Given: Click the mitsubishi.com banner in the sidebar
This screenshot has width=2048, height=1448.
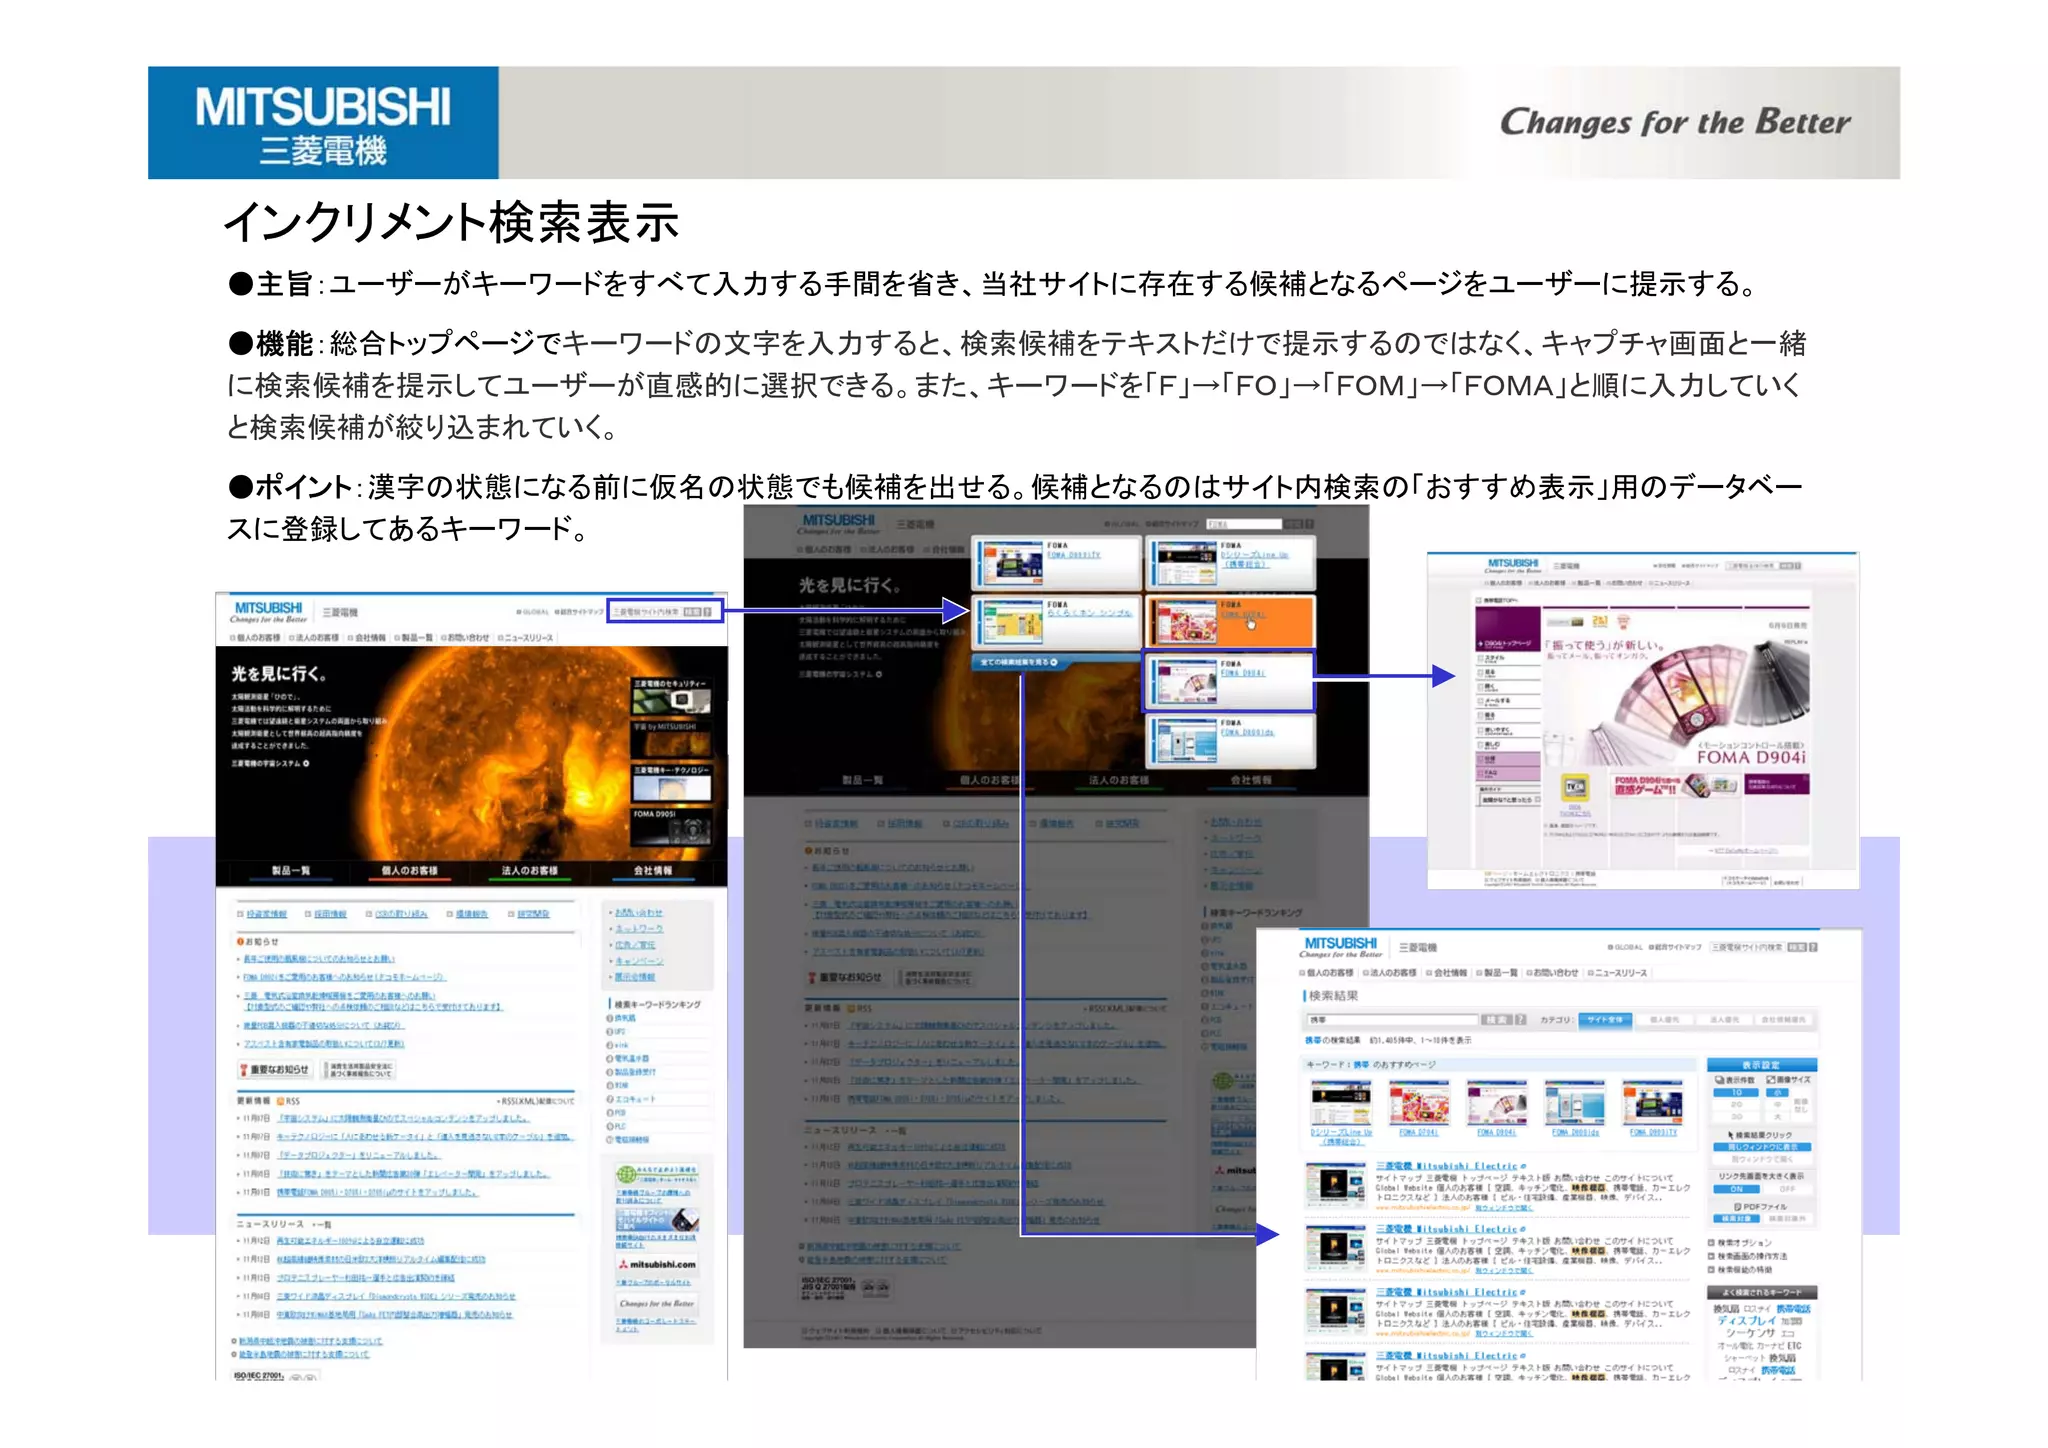Looking at the screenshot, I should point(658,1264).
